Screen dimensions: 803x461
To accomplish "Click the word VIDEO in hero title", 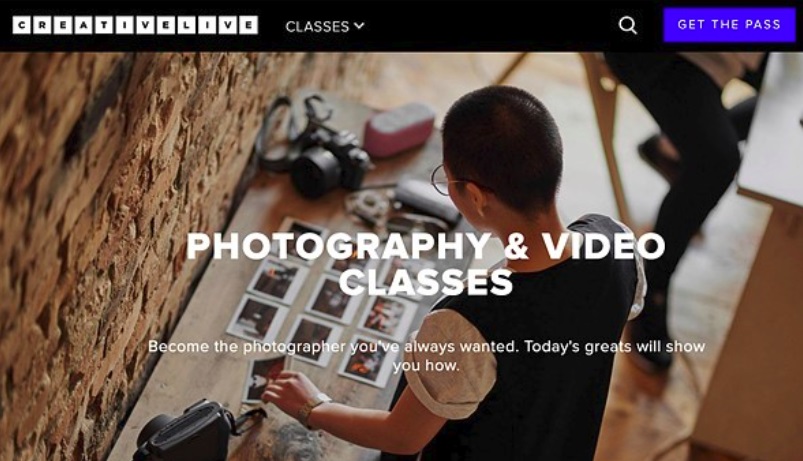I will pyautogui.click(x=604, y=246).
